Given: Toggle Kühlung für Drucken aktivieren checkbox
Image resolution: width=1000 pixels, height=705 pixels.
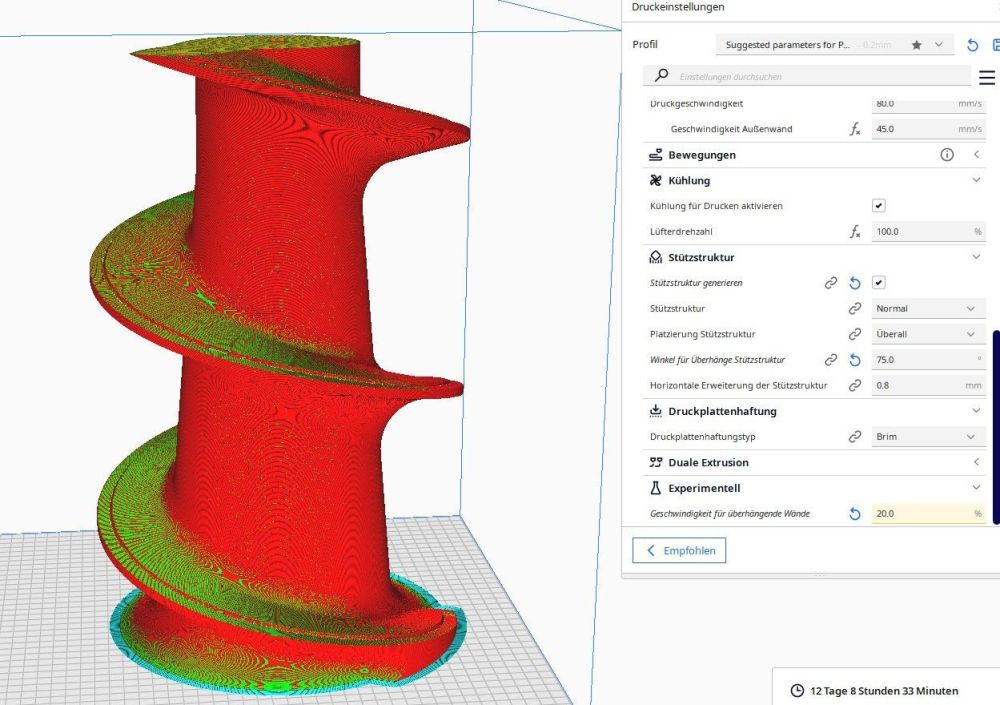Looking at the screenshot, I should [x=878, y=205].
